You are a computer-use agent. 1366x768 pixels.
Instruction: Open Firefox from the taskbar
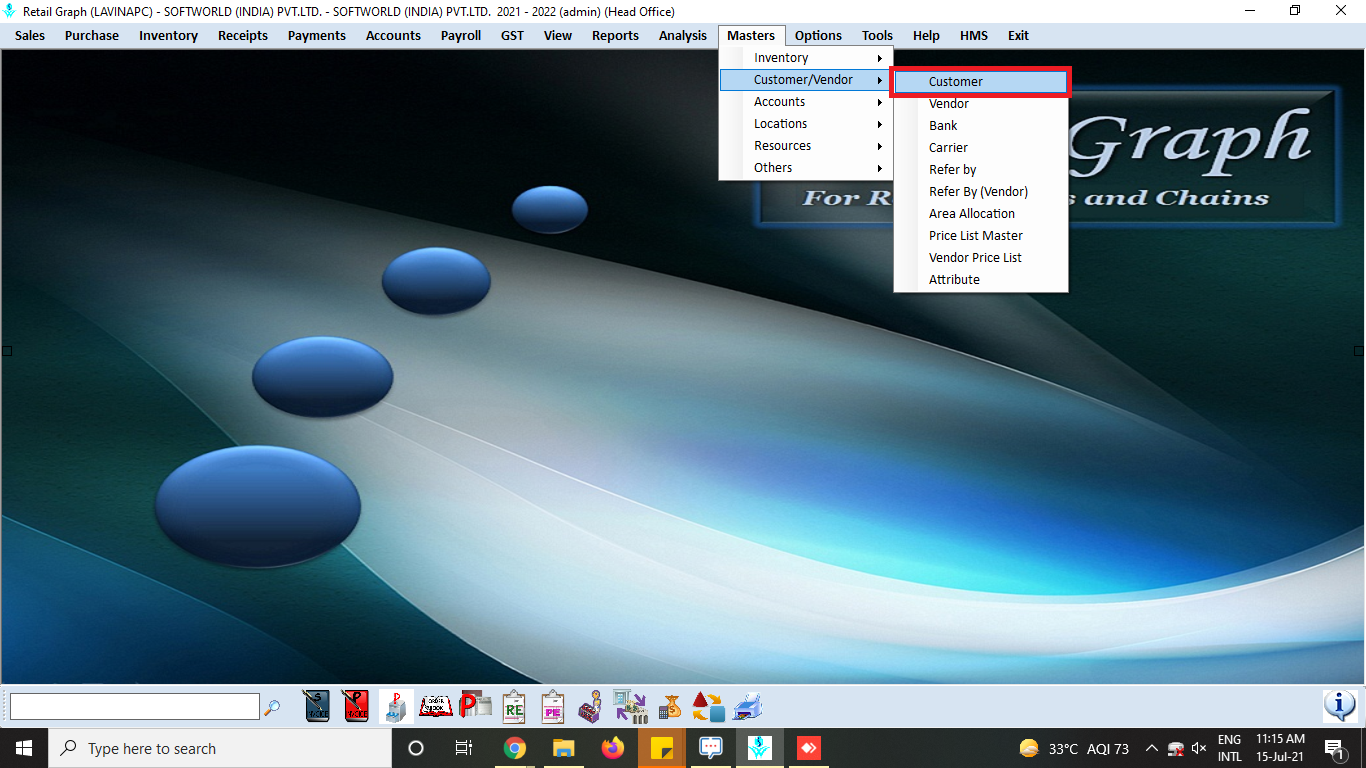coord(612,748)
